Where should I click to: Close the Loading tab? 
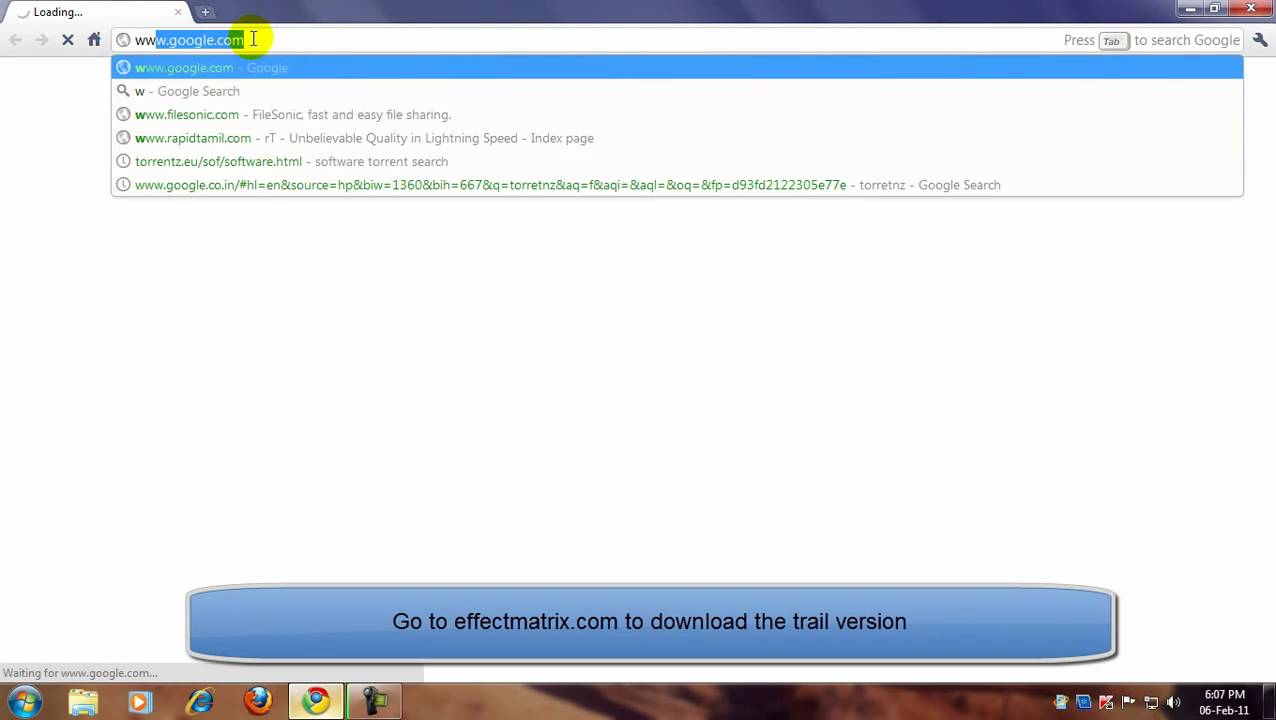click(178, 12)
